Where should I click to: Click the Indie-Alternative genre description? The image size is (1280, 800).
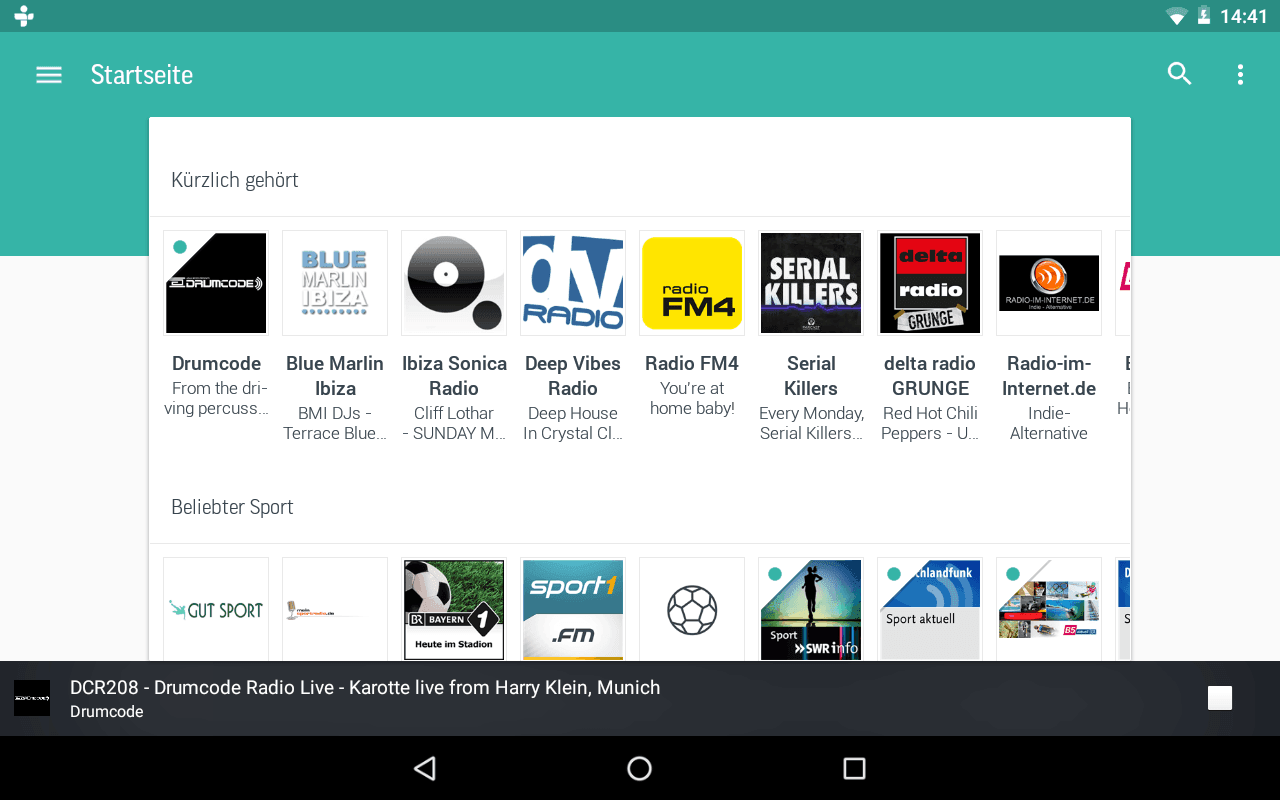[x=1049, y=423]
